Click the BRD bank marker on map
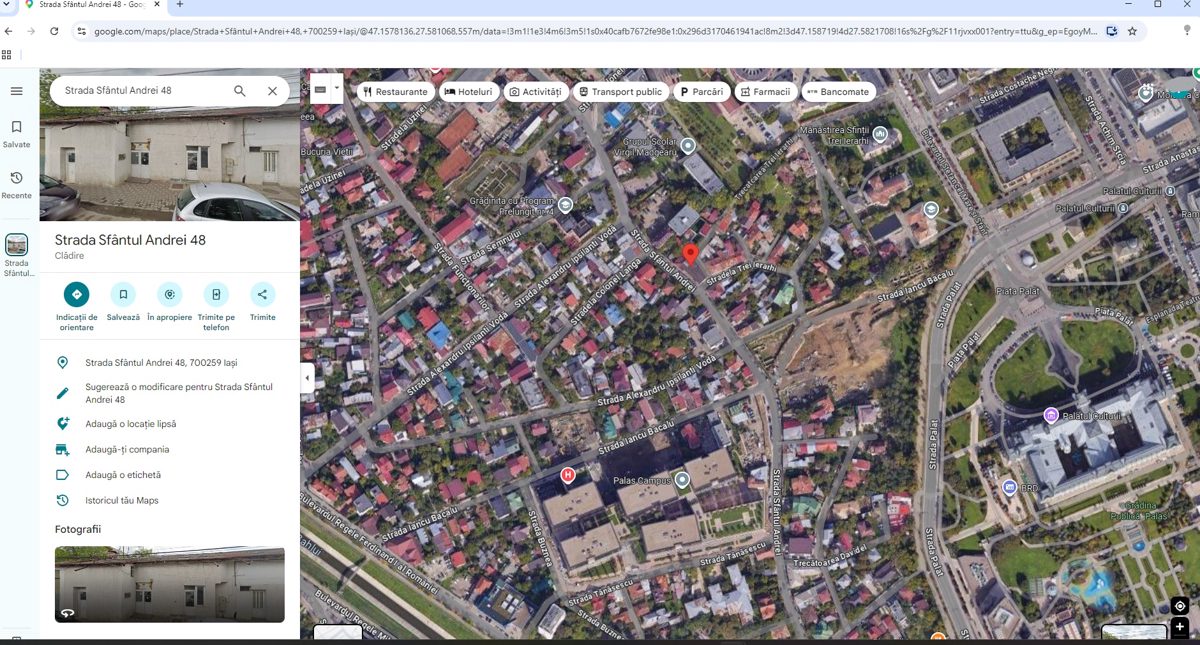 [1009, 487]
